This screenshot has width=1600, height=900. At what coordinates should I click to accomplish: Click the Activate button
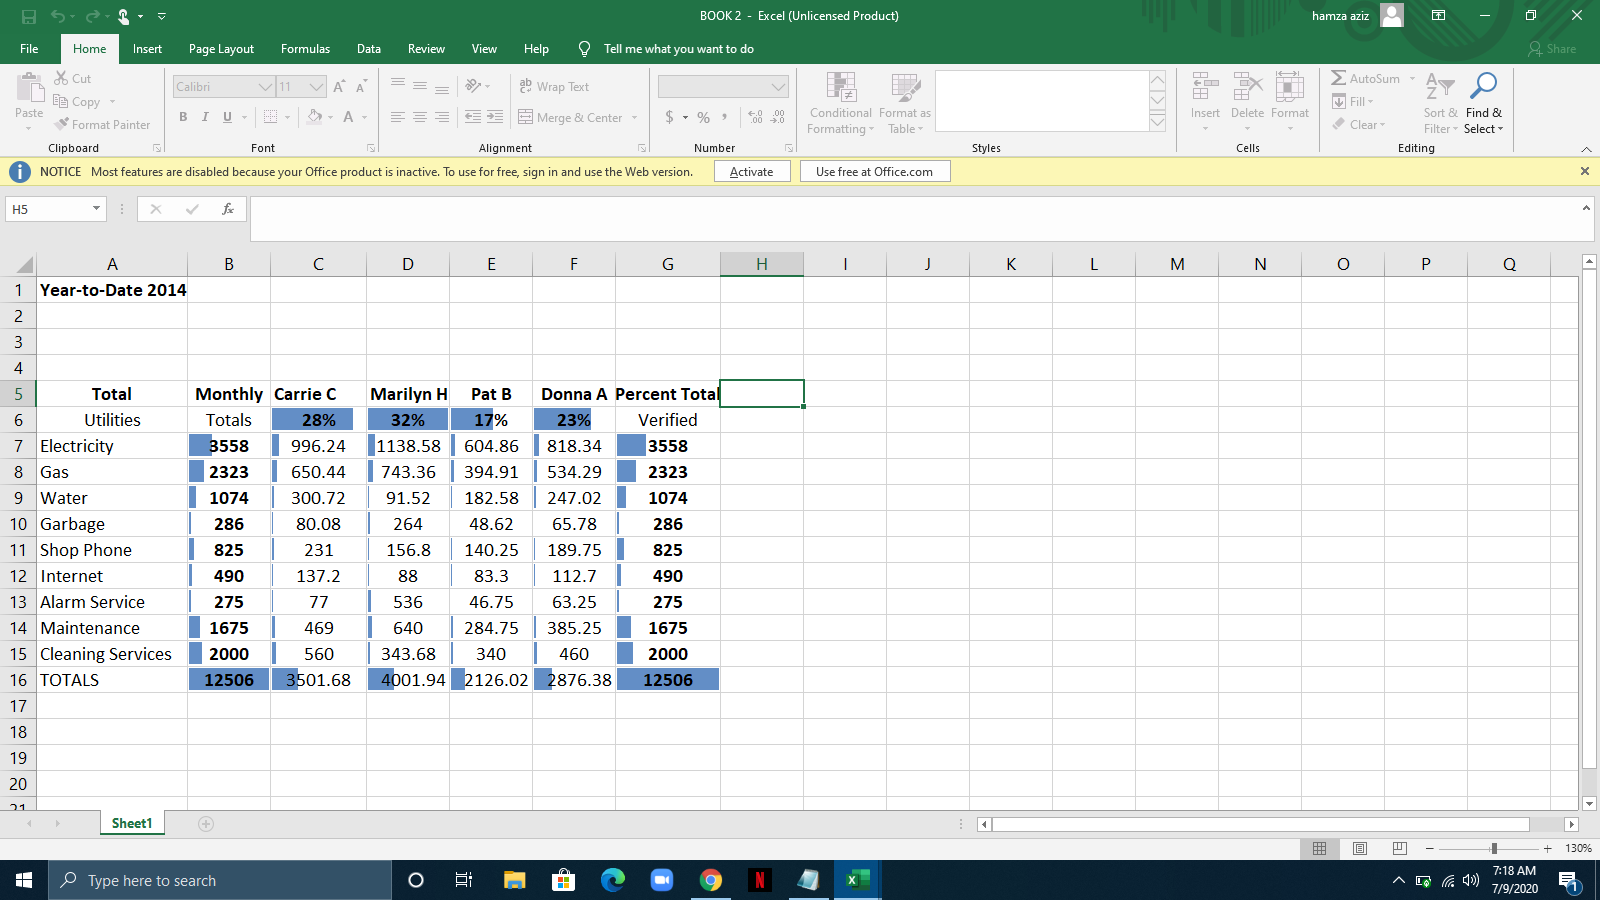[751, 171]
